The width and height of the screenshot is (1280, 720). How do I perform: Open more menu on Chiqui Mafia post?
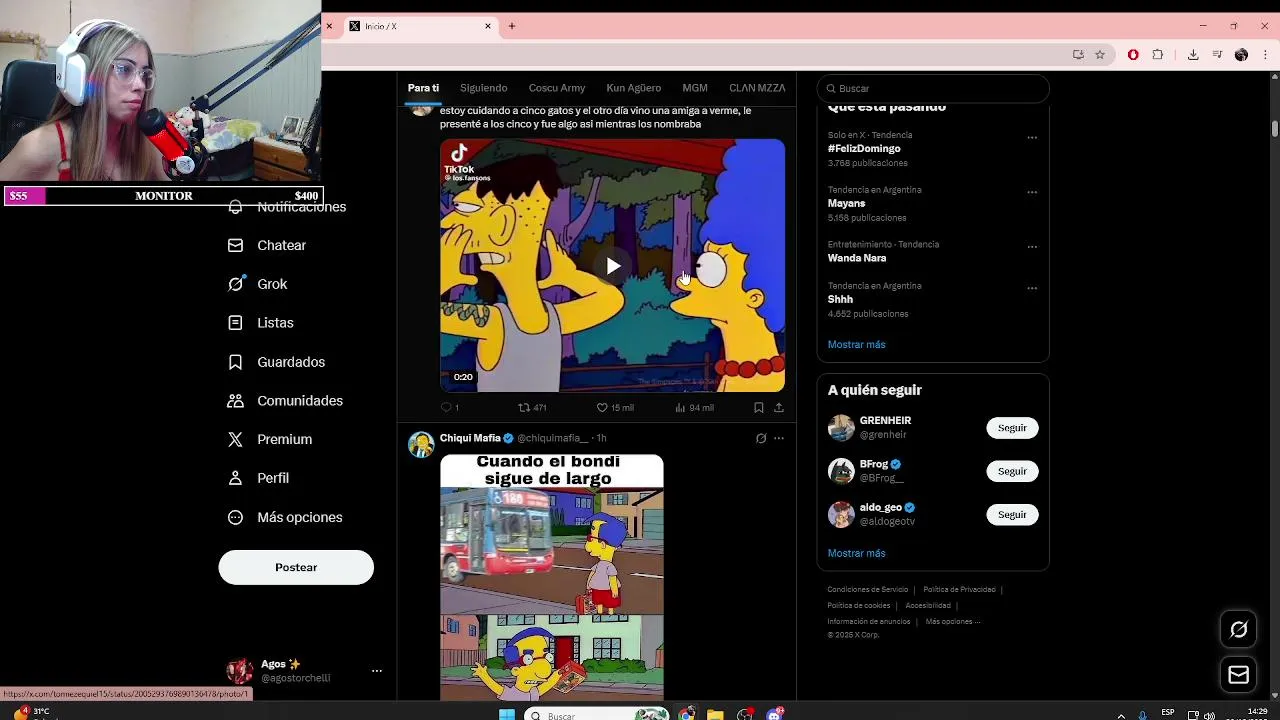point(779,438)
